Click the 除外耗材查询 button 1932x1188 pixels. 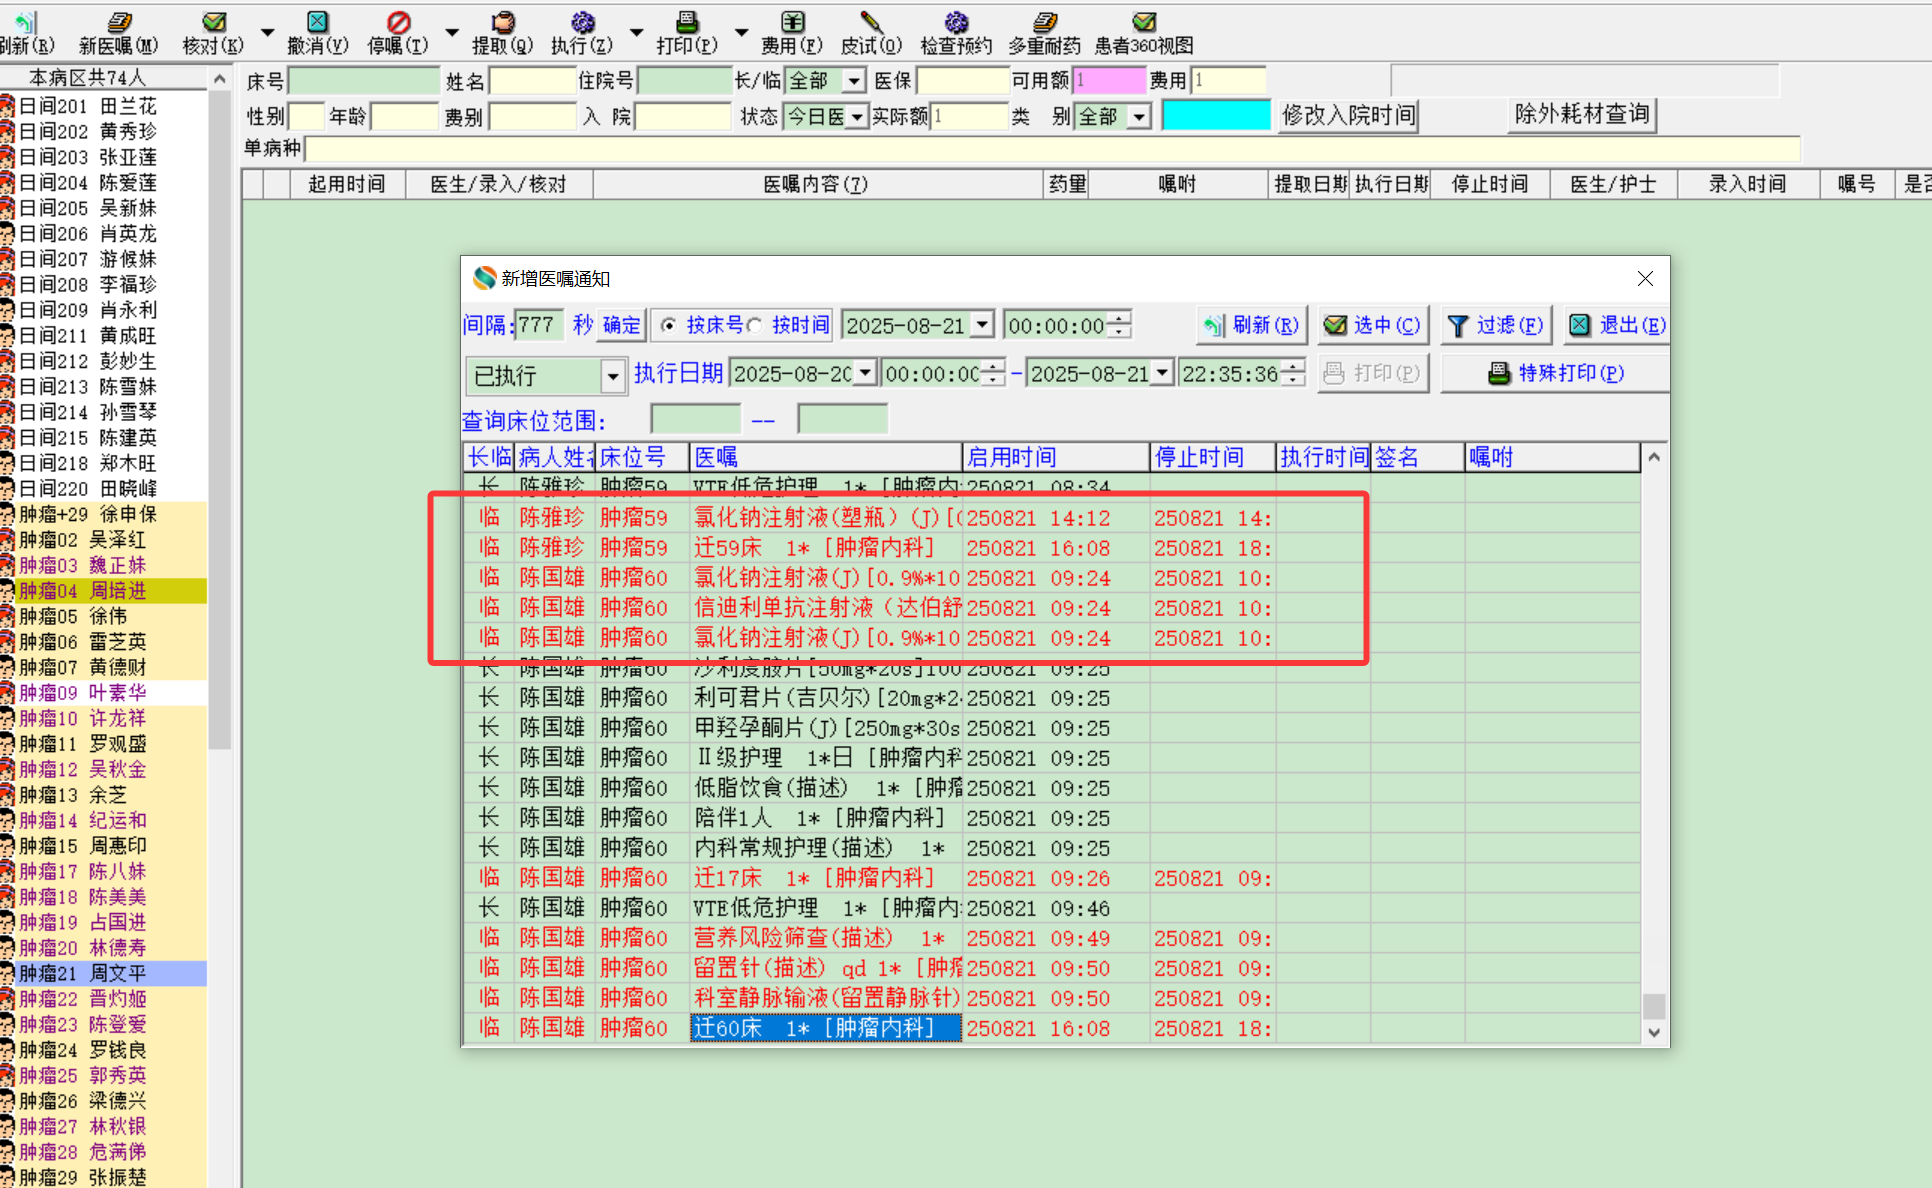click(1581, 114)
